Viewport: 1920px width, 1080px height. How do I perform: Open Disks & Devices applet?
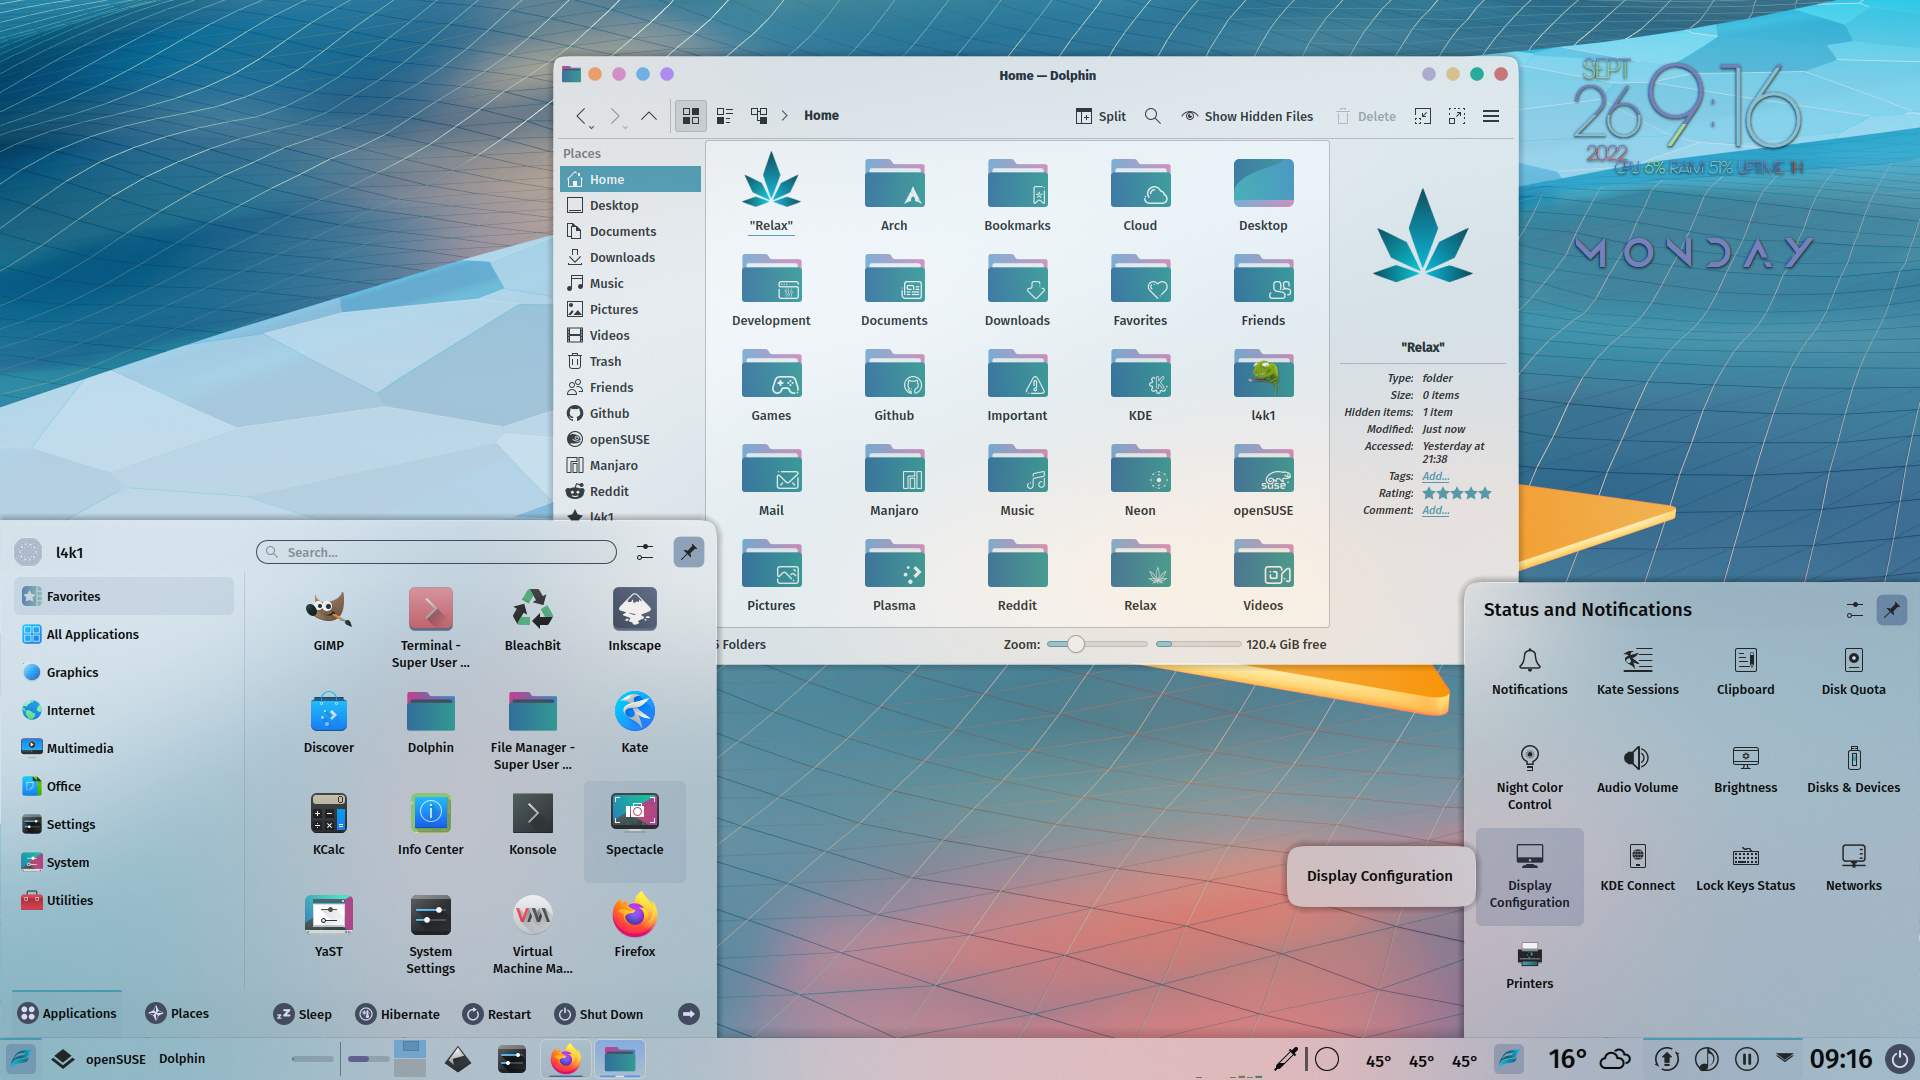(1853, 769)
